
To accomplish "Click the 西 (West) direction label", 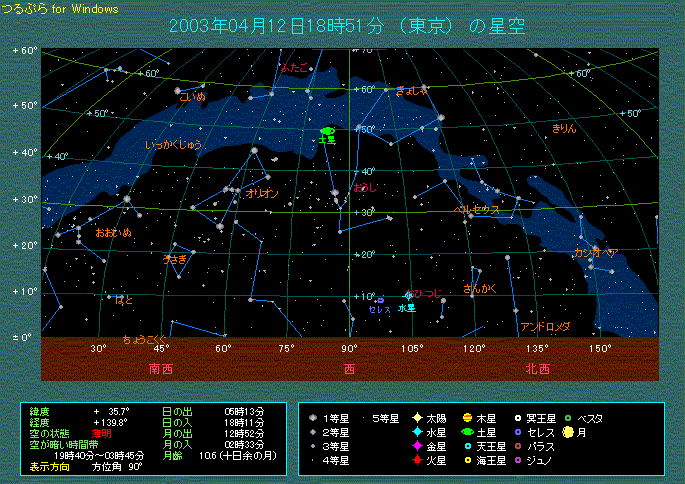I will pos(350,368).
